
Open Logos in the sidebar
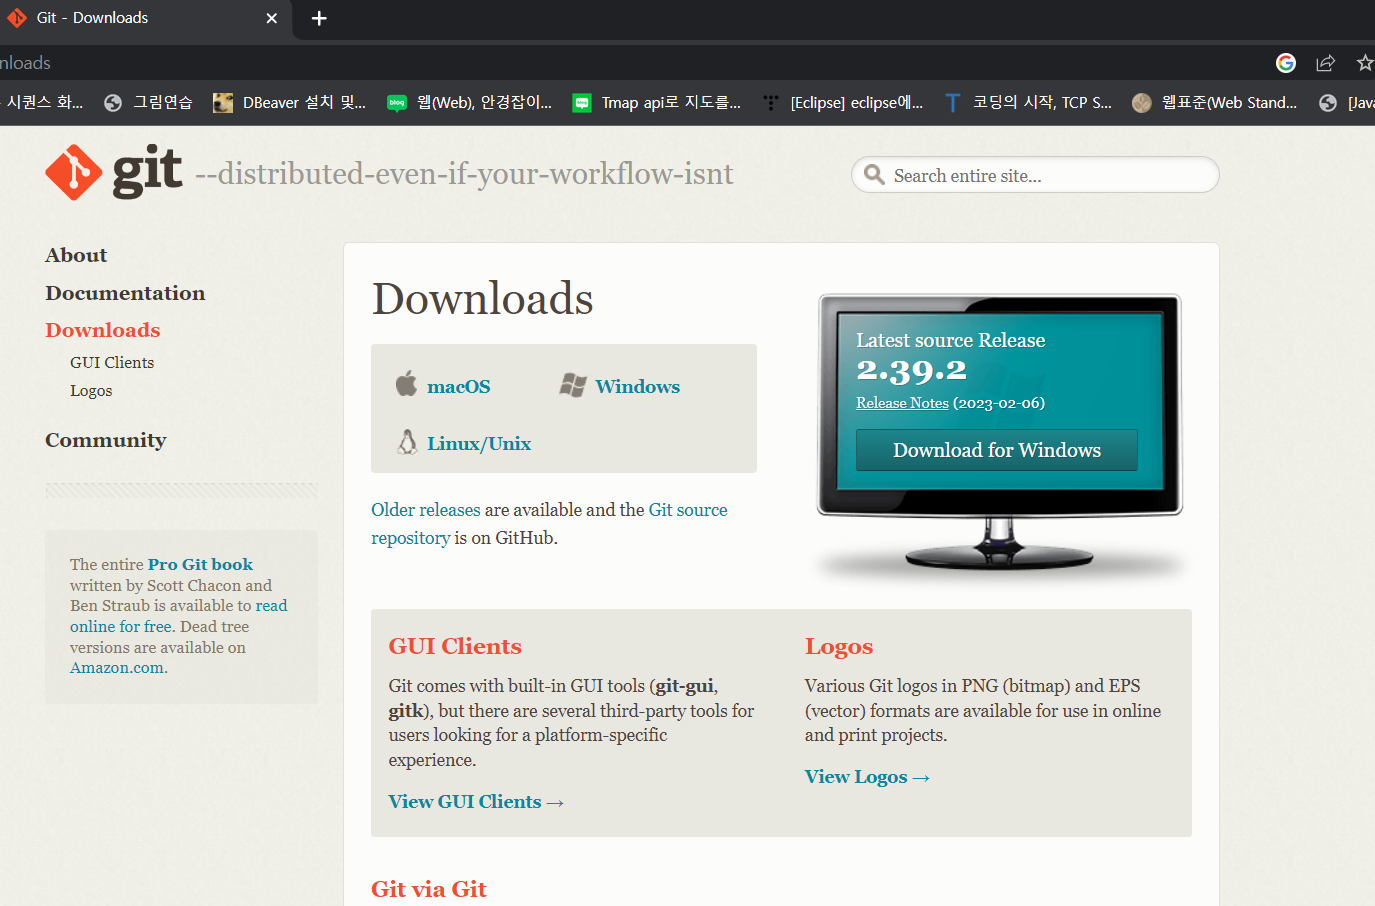coord(91,391)
